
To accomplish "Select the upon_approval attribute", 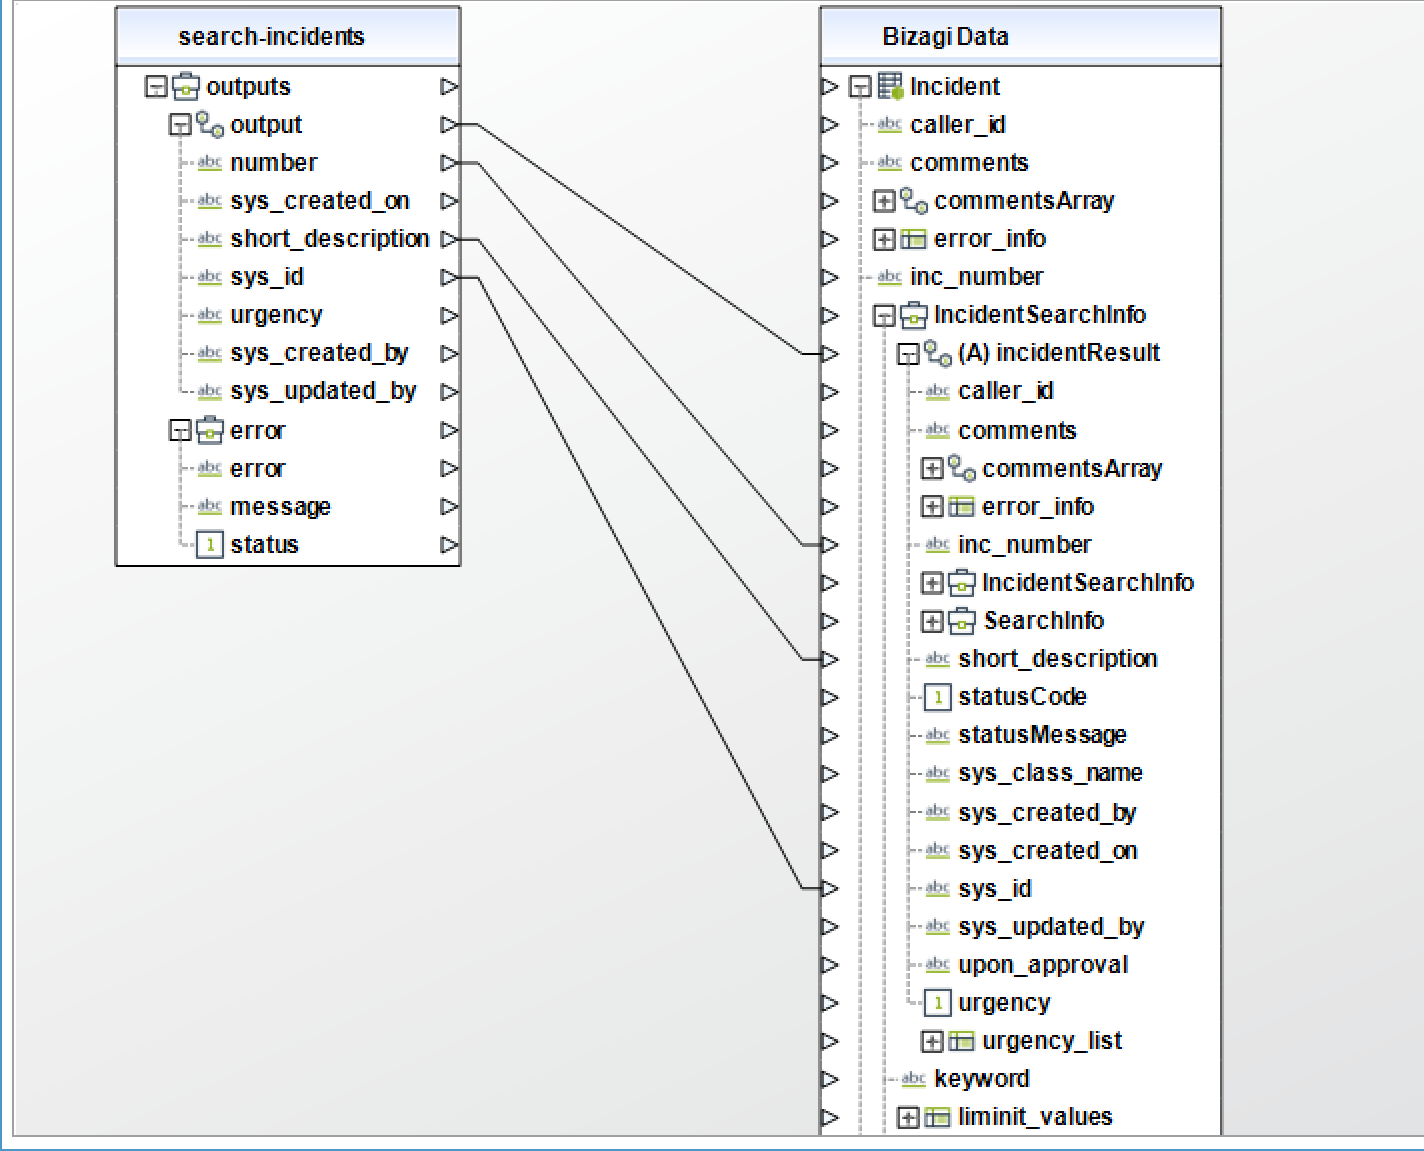I will (x=1043, y=965).
